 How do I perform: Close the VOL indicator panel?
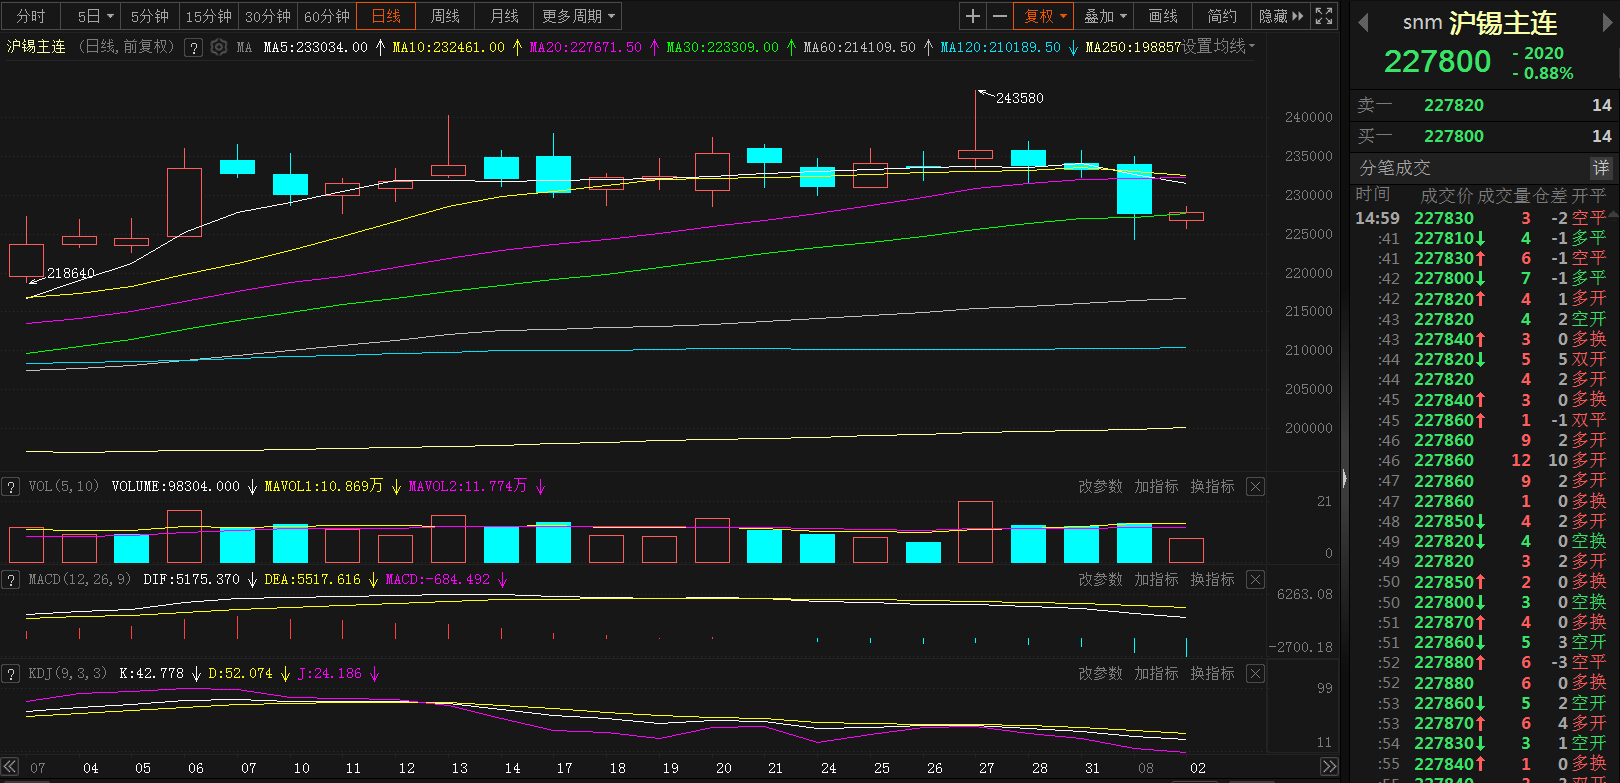tap(1255, 487)
